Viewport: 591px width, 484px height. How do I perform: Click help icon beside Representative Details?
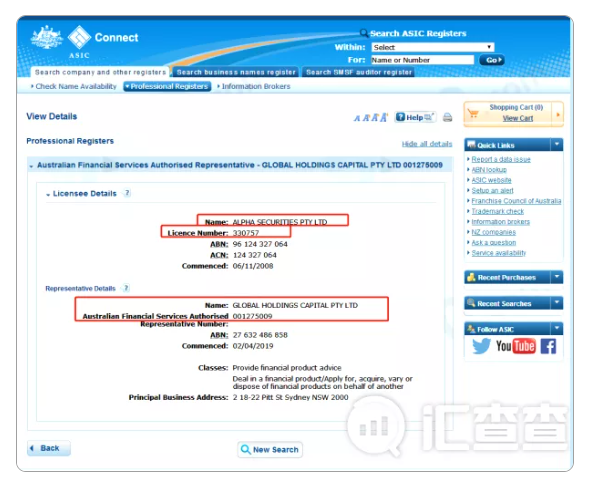pyautogui.click(x=126, y=288)
